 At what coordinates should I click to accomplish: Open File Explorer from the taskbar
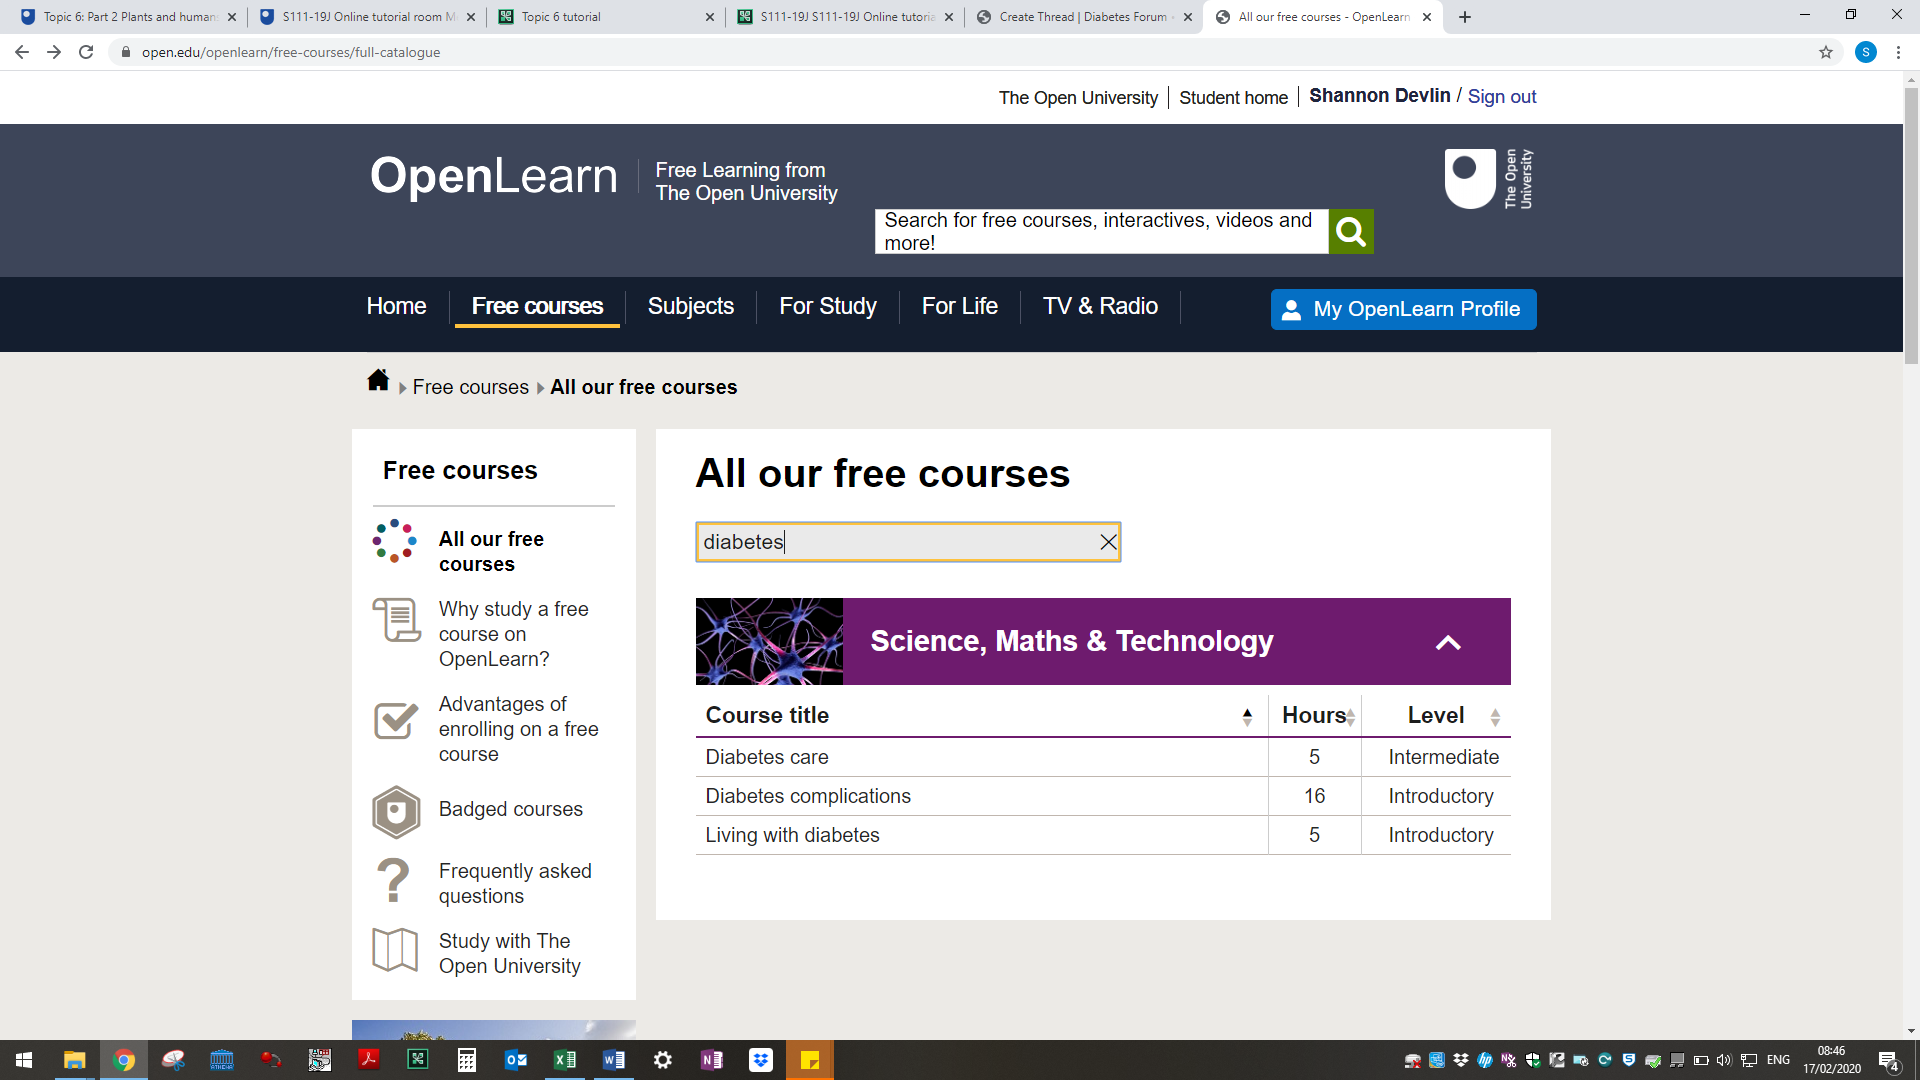click(x=74, y=1060)
